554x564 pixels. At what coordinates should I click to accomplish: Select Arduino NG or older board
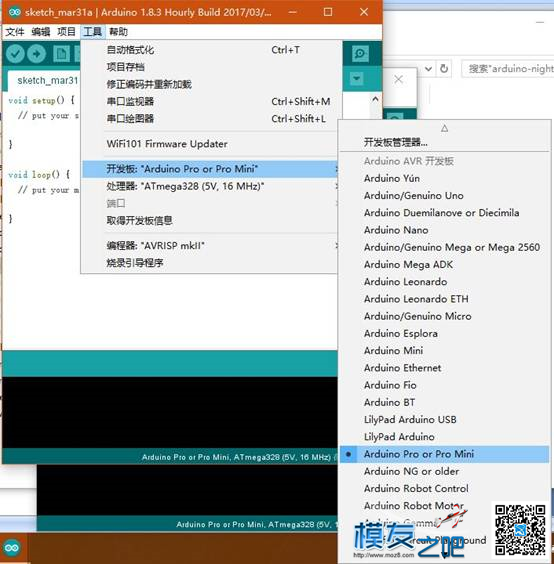coord(444,472)
